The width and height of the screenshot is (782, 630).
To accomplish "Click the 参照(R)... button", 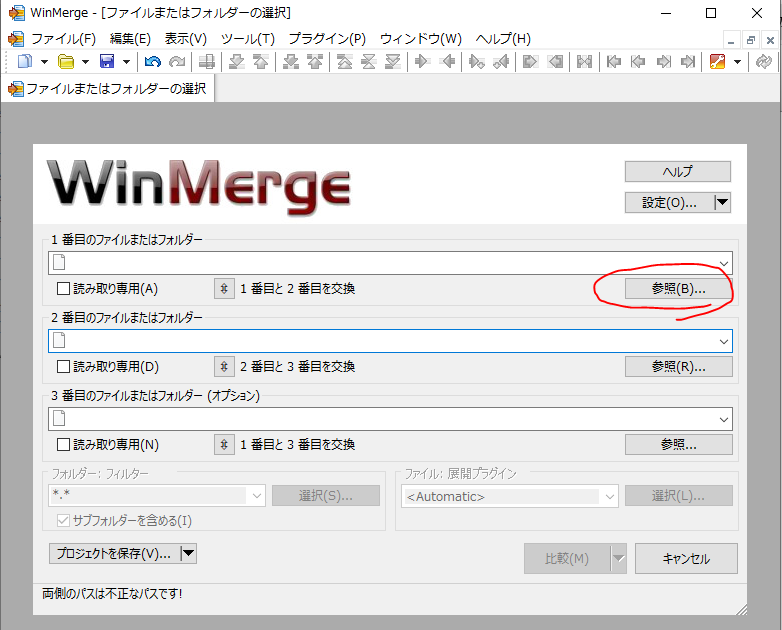I will 678,367.
